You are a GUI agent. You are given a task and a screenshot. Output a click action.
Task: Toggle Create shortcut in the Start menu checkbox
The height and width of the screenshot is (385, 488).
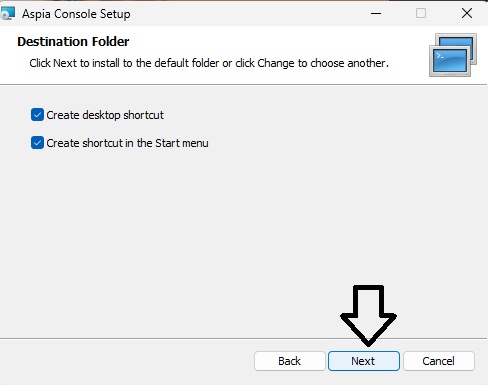click(37, 143)
